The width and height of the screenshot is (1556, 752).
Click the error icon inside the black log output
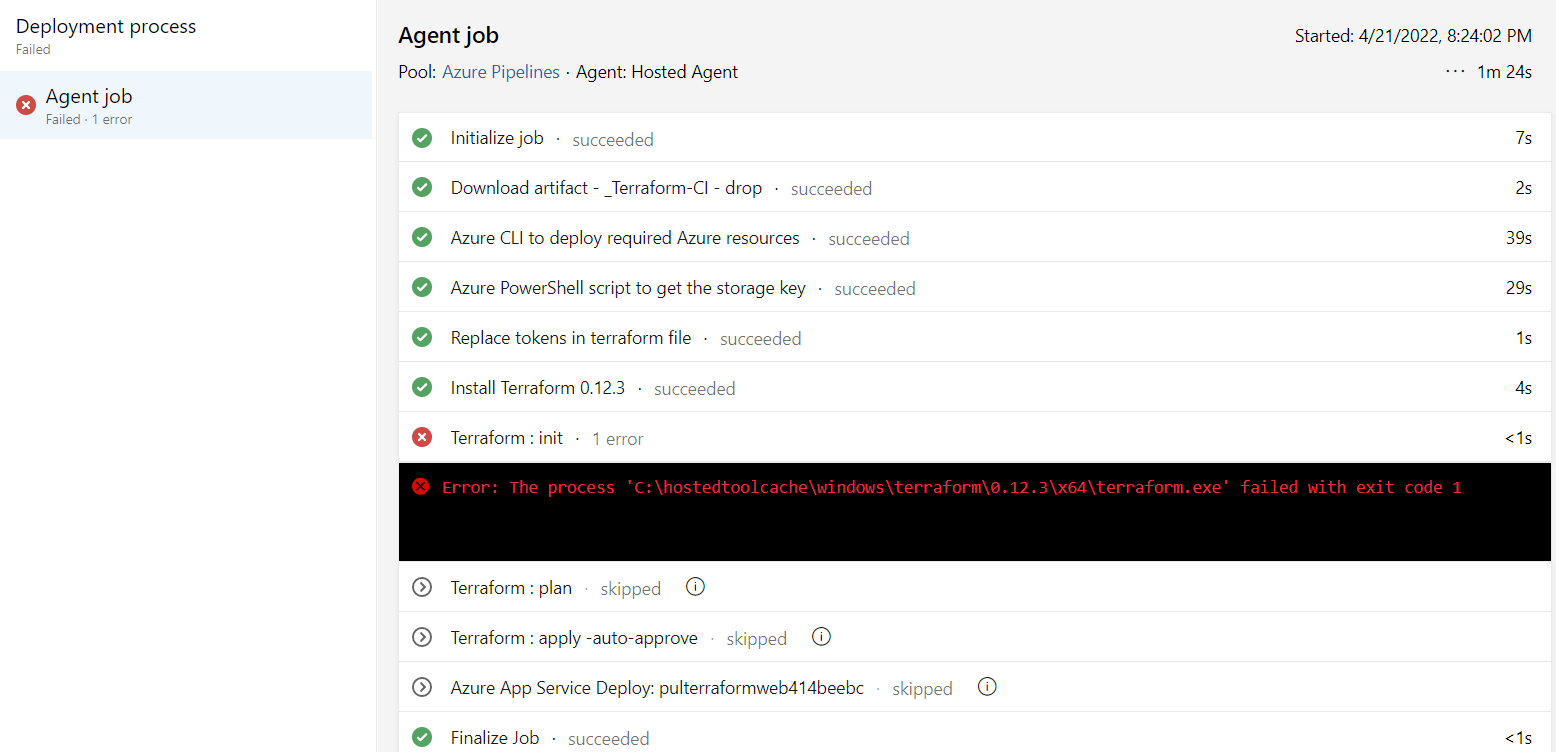pyautogui.click(x=420, y=487)
